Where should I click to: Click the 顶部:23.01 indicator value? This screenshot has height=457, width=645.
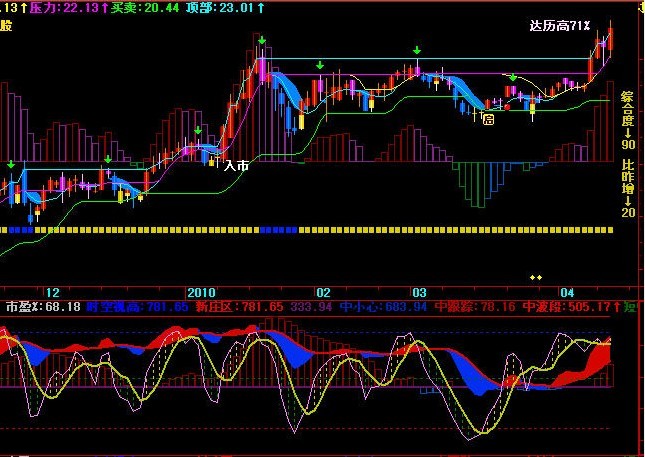pos(225,7)
